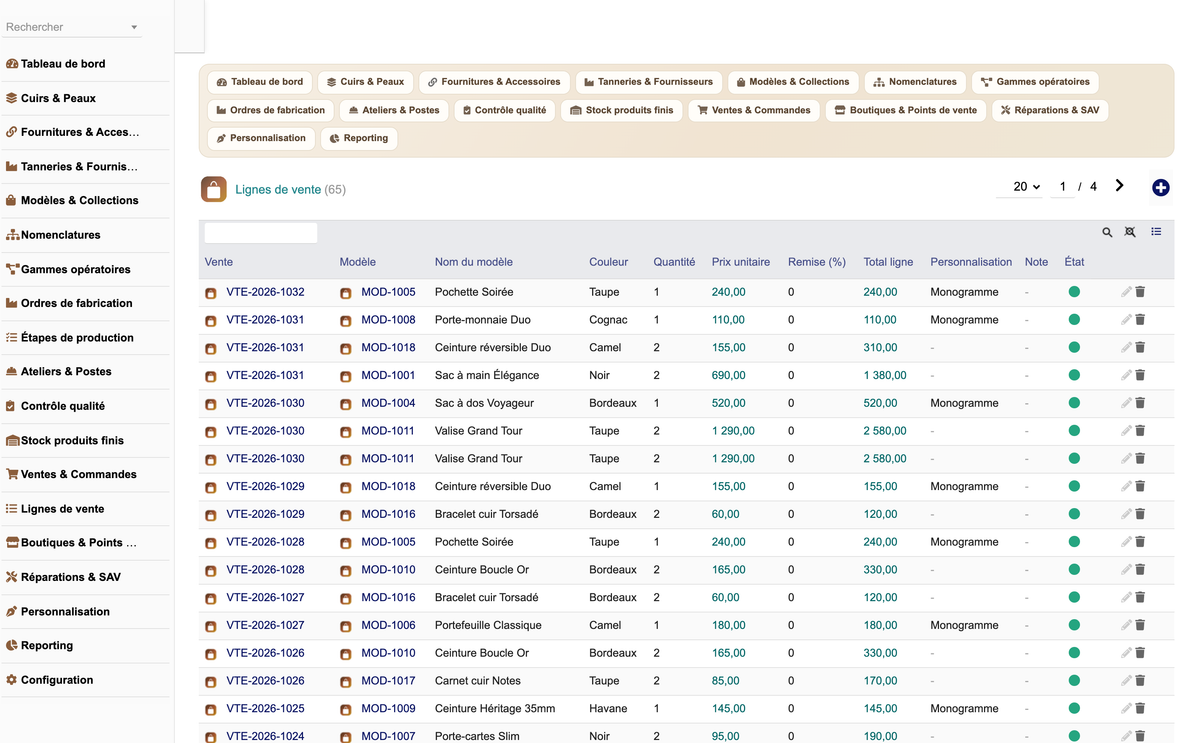This screenshot has height=743, width=1200.
Task: Delete the Carnet cuir Notes row
Action: [x=1140, y=681]
